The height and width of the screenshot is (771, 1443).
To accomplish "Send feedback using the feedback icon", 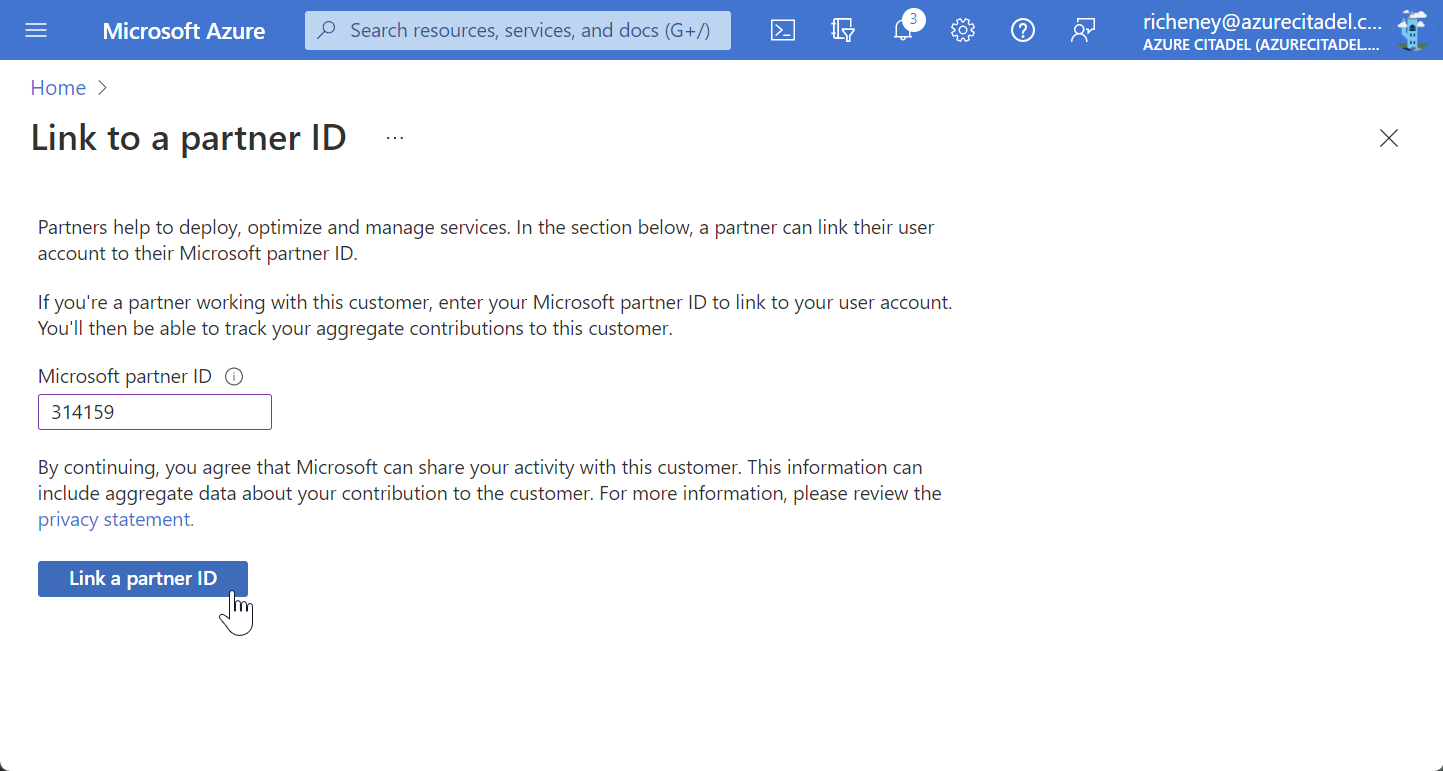I will point(1083,30).
